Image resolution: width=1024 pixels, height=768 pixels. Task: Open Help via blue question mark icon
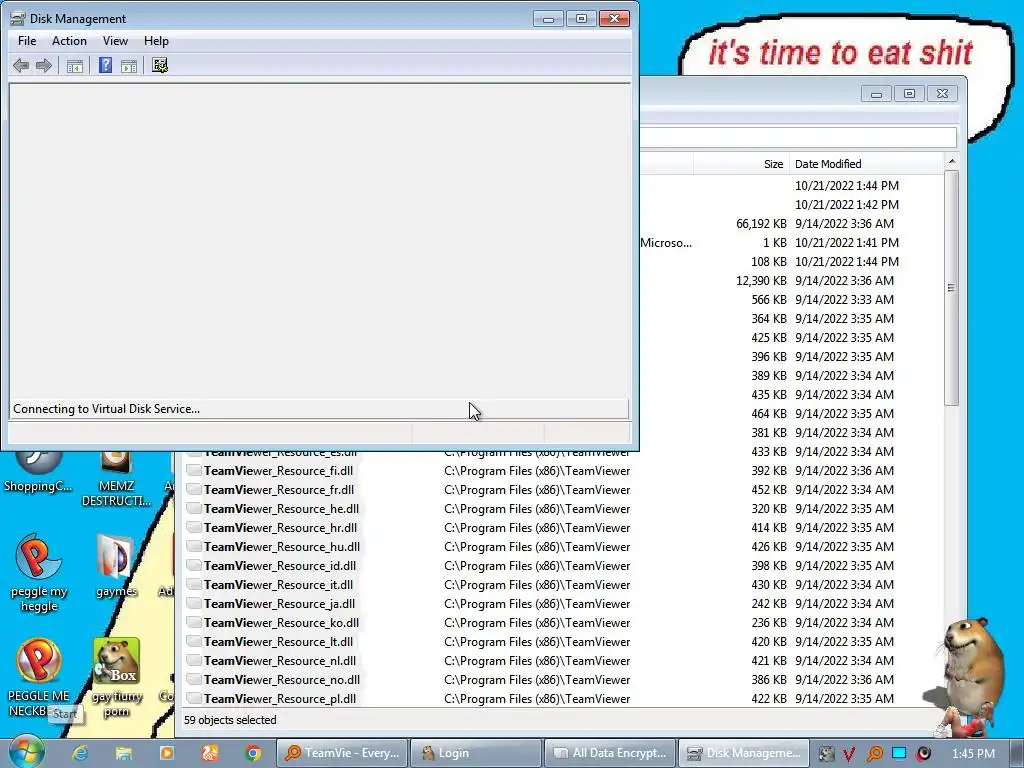point(105,65)
